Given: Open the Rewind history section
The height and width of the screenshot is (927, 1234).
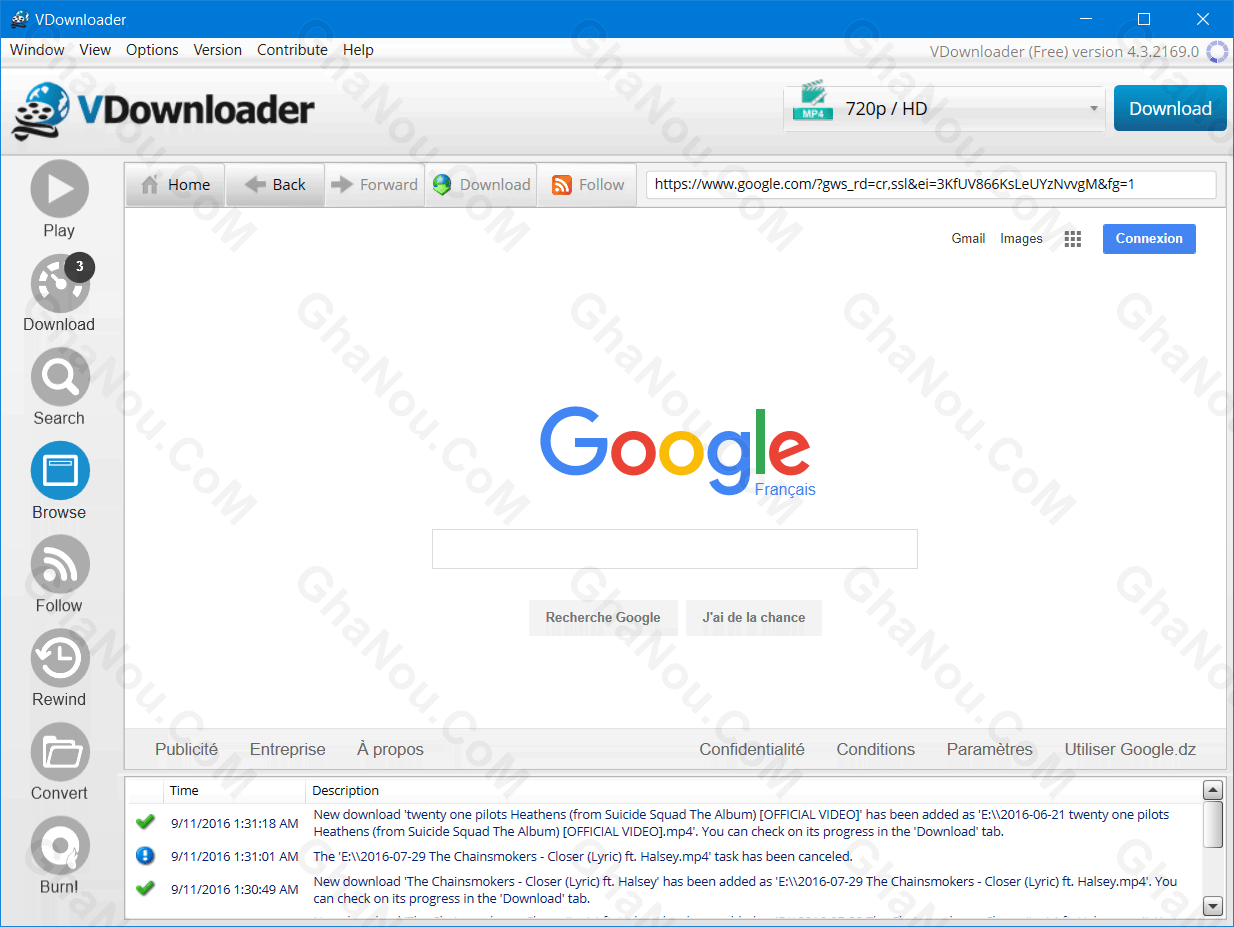Looking at the screenshot, I should pos(60,669).
